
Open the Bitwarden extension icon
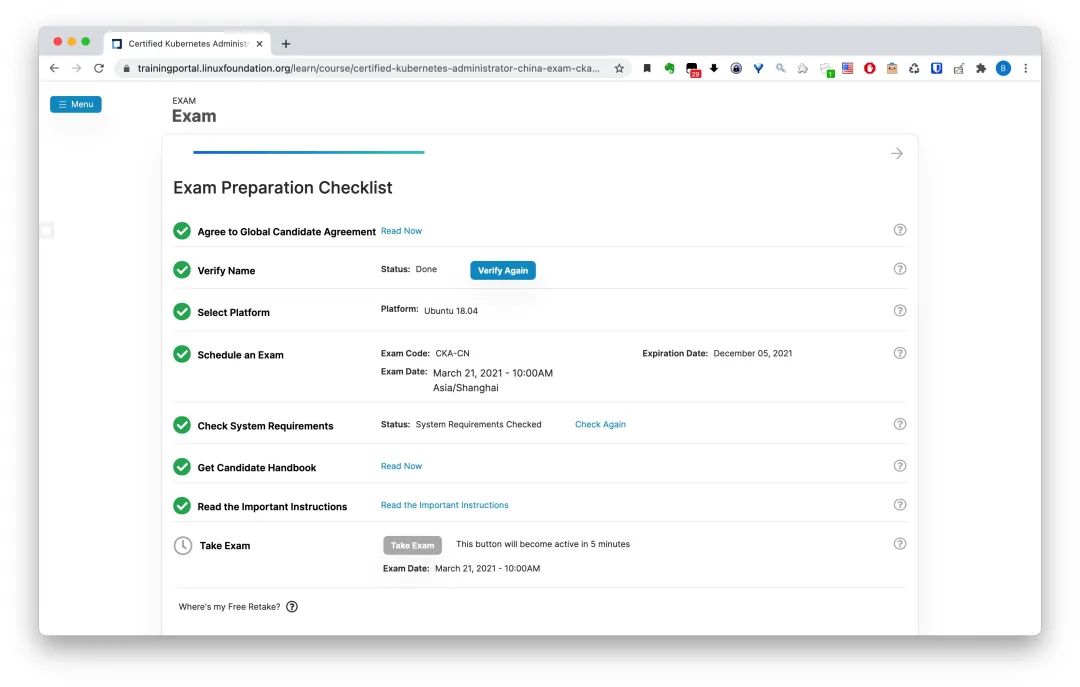click(x=937, y=68)
